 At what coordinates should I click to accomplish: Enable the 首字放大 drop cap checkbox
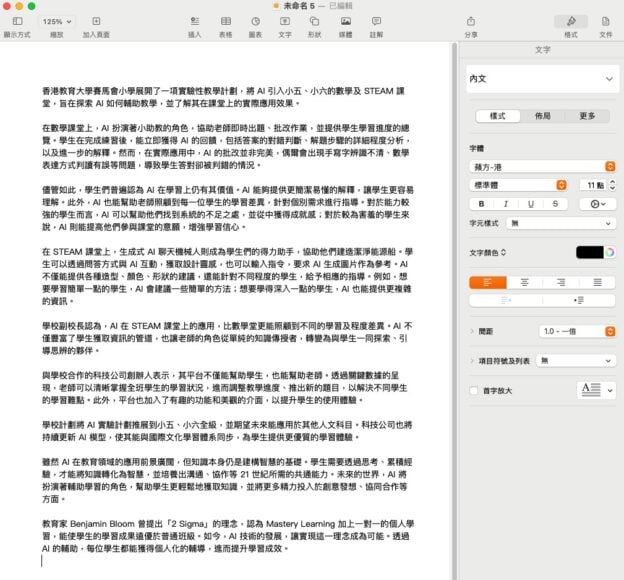(x=474, y=391)
